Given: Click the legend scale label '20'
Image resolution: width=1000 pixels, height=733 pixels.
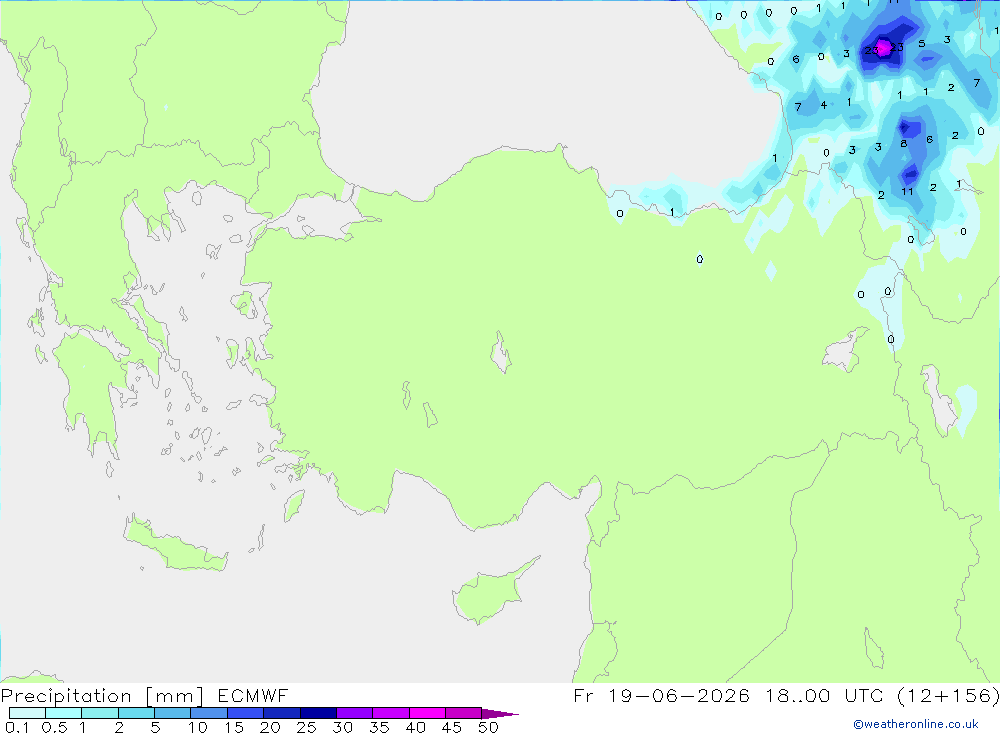Looking at the screenshot, I should coord(270,727).
